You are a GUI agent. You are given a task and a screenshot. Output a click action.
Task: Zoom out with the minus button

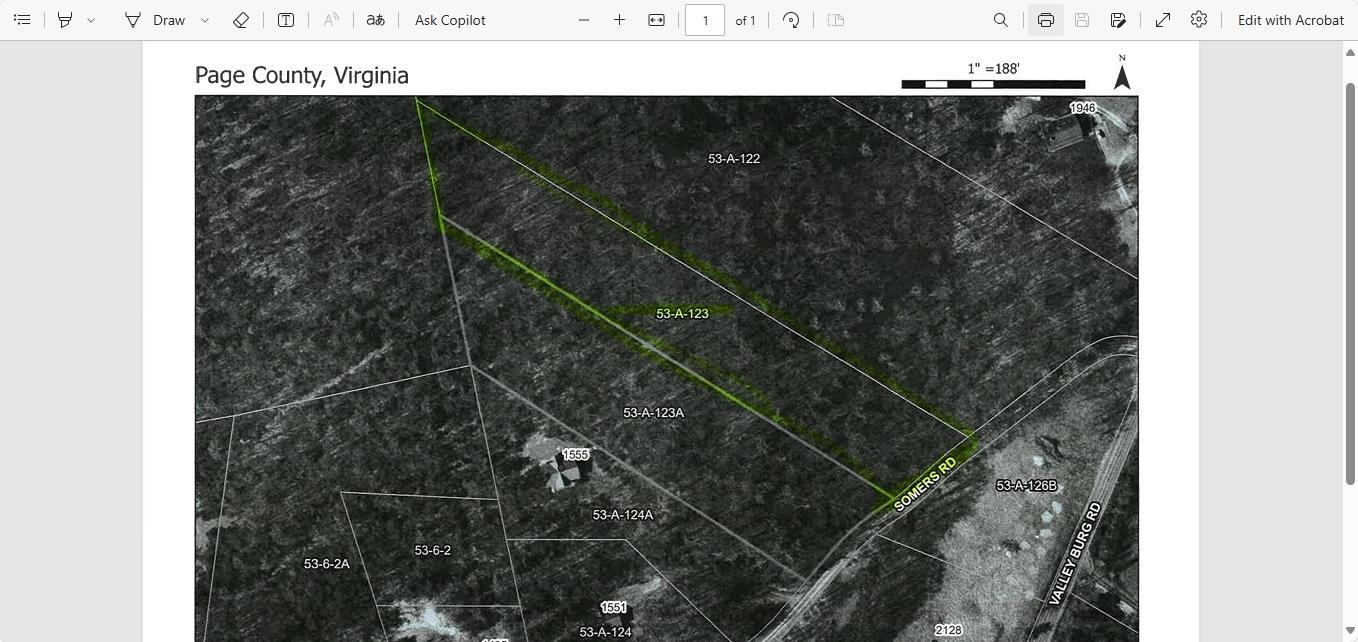point(584,20)
